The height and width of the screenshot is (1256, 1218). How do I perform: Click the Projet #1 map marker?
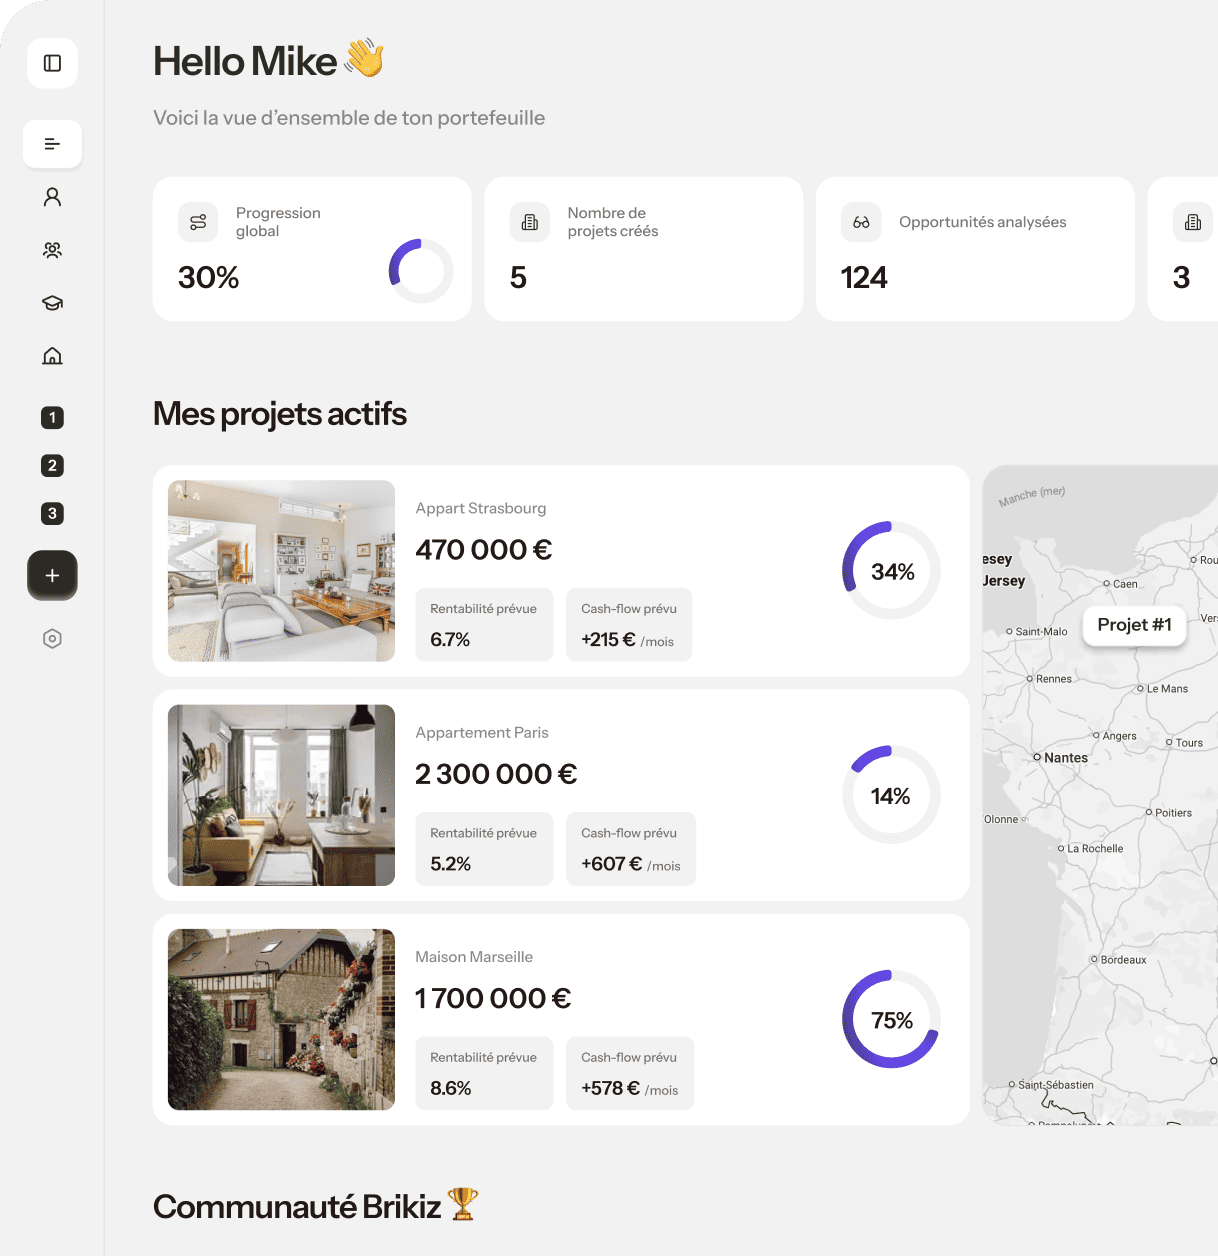[1134, 625]
